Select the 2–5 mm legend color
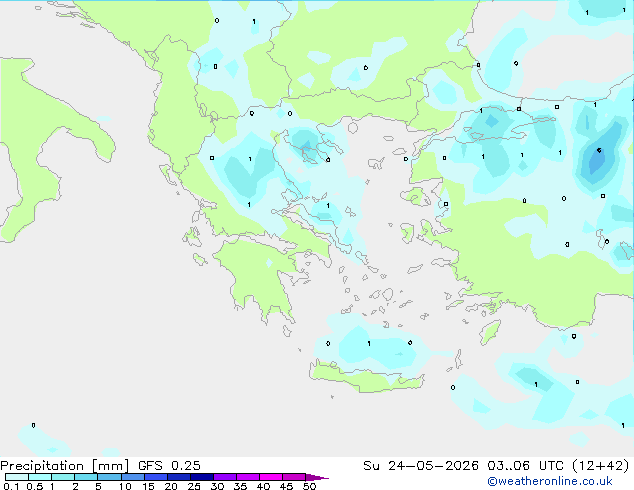This screenshot has height=490, width=634. [x=86, y=477]
